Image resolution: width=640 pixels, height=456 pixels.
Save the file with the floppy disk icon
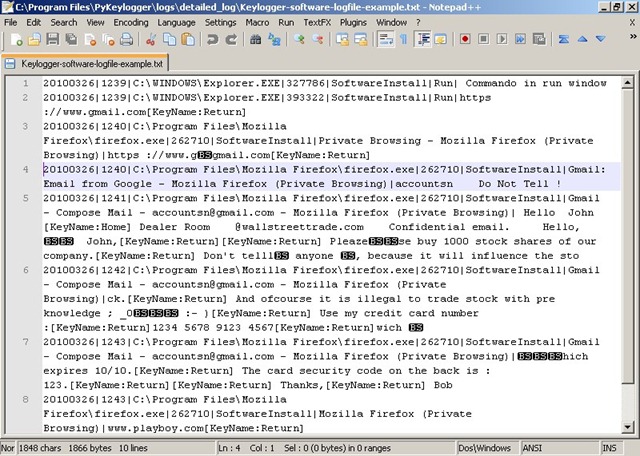click(53, 40)
